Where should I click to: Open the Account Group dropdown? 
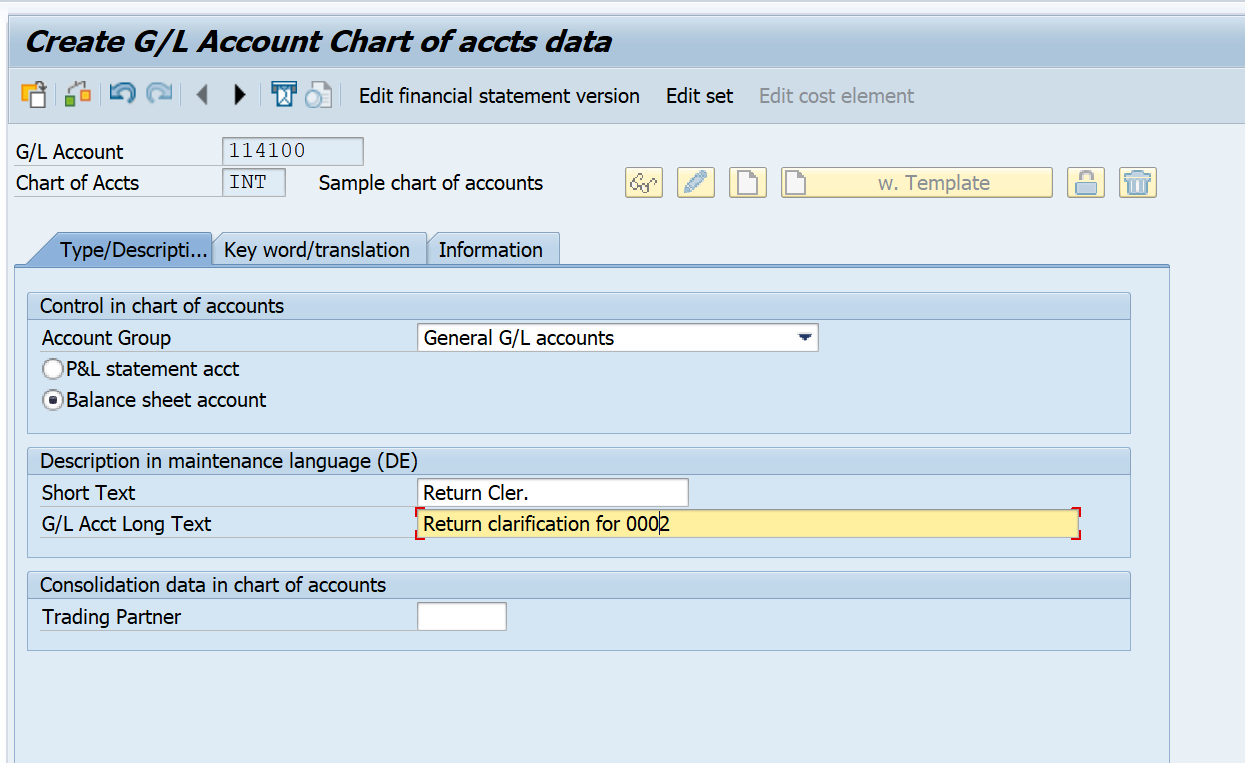point(804,338)
